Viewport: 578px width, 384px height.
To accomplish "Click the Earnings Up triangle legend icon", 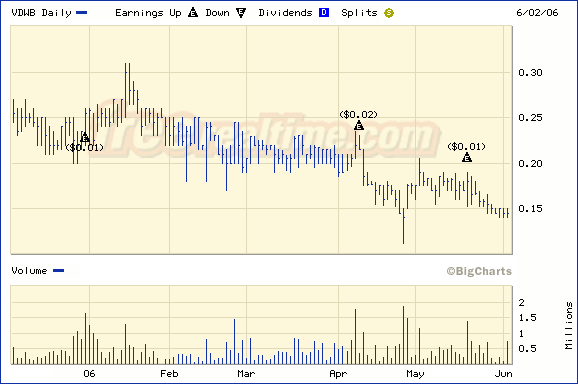I will [x=193, y=13].
